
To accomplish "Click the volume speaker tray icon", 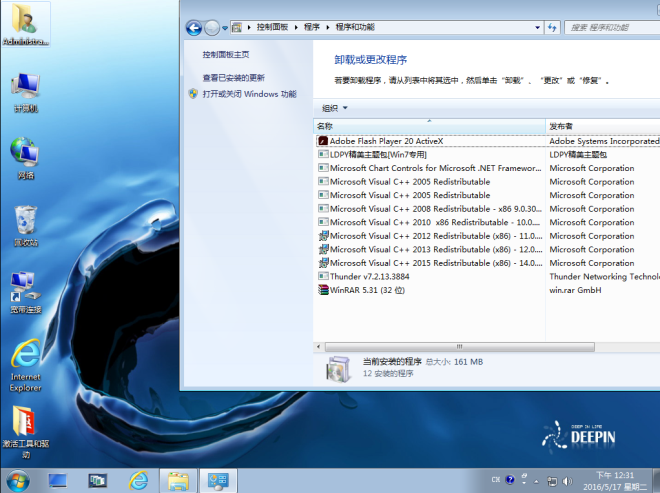I will (567, 480).
